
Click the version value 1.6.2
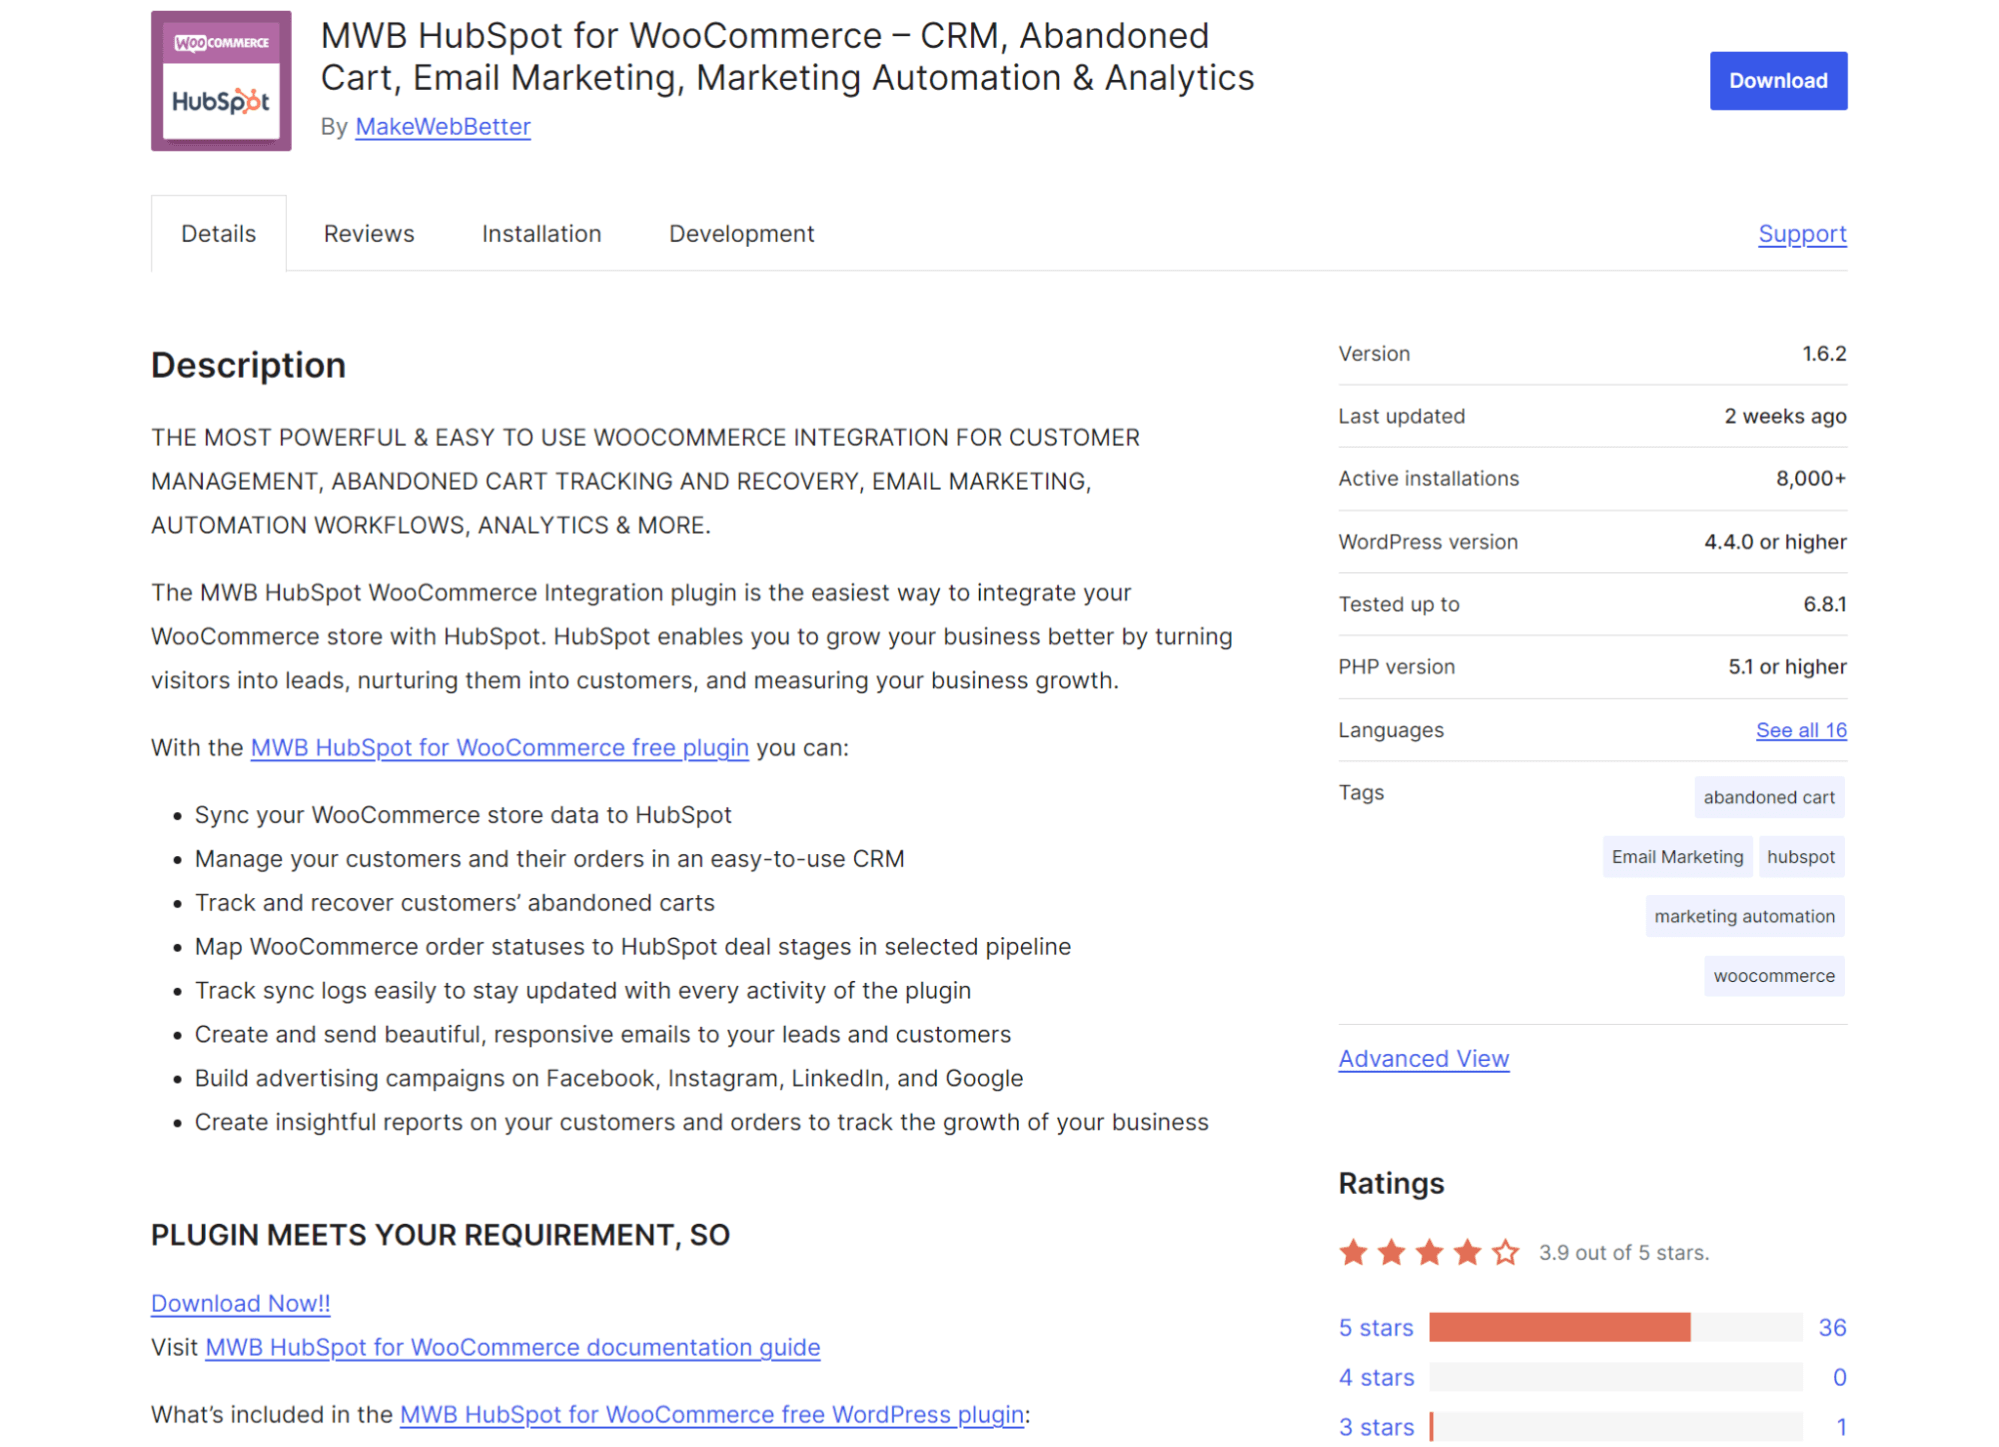(x=1824, y=354)
